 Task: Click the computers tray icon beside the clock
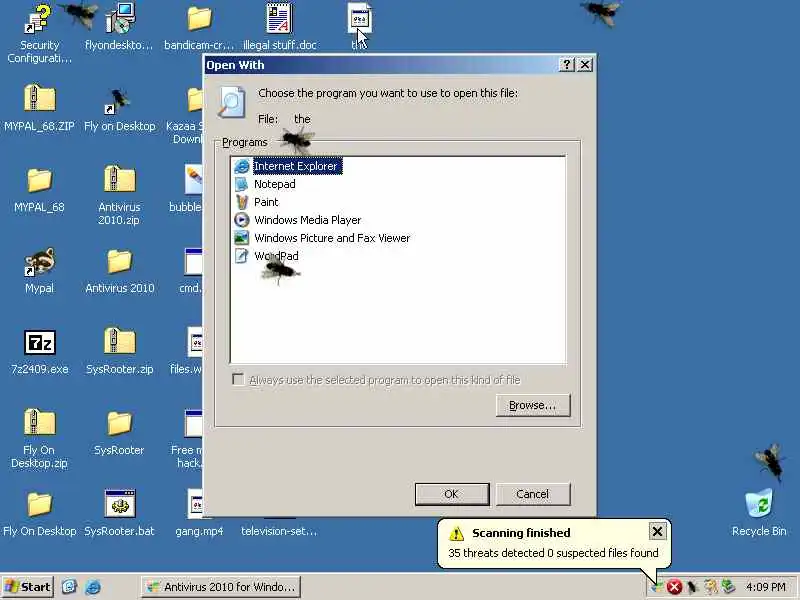tap(728, 587)
